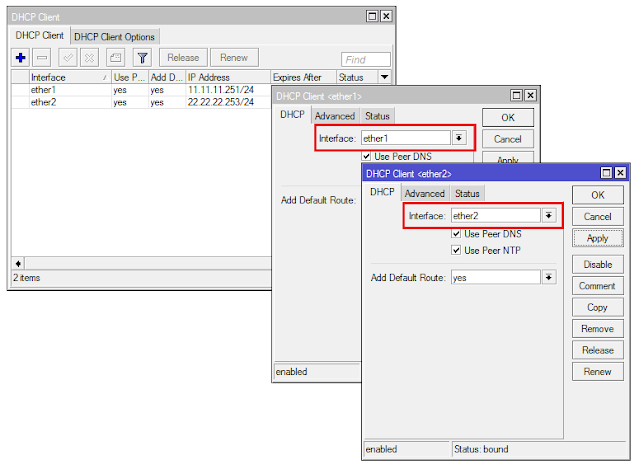Select the DHCP tab in the ether2 window

pyautogui.click(x=382, y=192)
